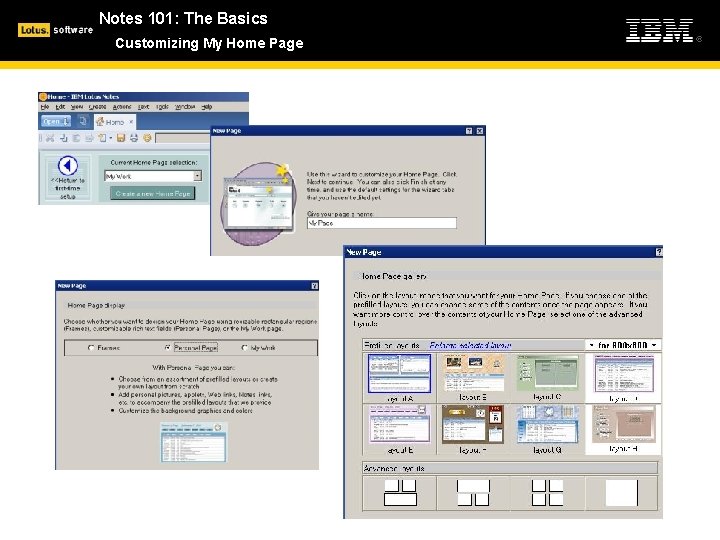The width and height of the screenshot is (720, 540).
Task: Click the help question mark in gallery dialog
Action: [659, 252]
